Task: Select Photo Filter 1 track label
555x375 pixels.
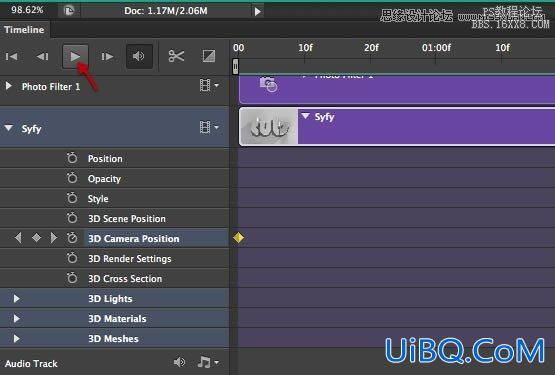Action: click(x=51, y=86)
